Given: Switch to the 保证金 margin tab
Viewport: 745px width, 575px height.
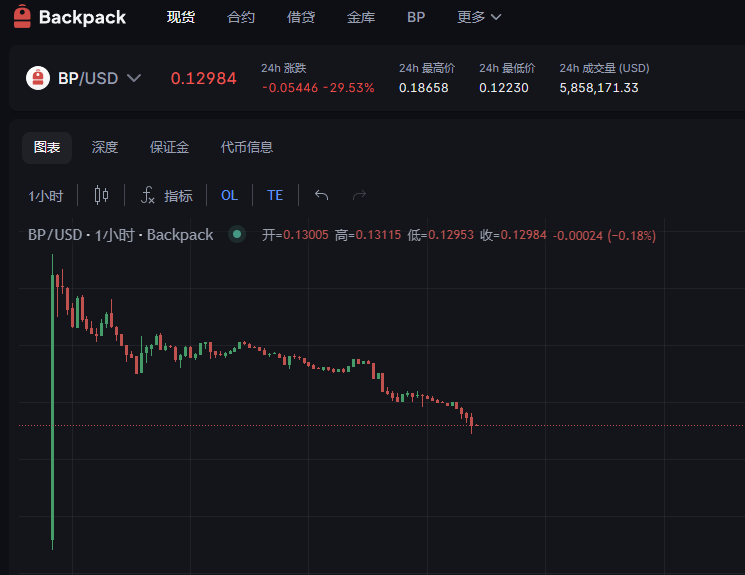Looking at the screenshot, I should coord(169,147).
